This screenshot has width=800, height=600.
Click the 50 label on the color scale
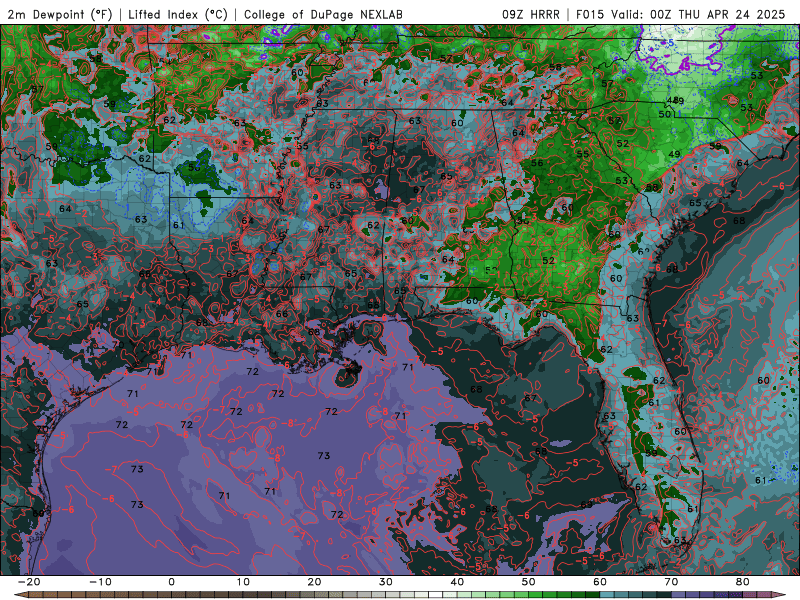(x=529, y=582)
